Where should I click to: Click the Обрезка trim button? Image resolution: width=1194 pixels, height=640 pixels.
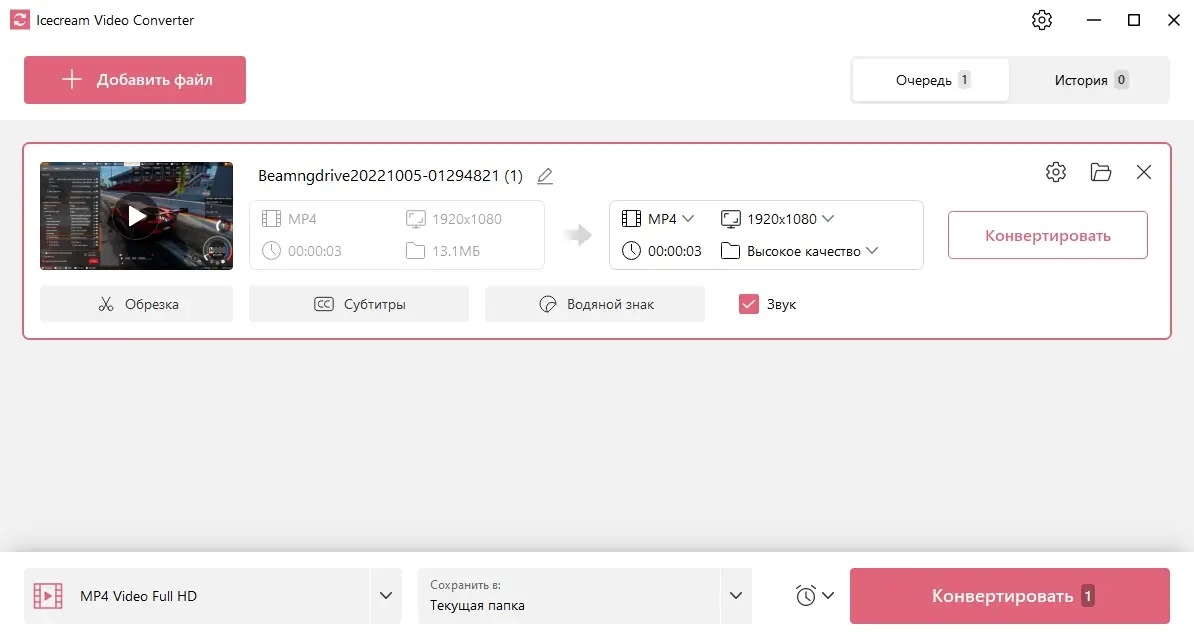coord(136,304)
